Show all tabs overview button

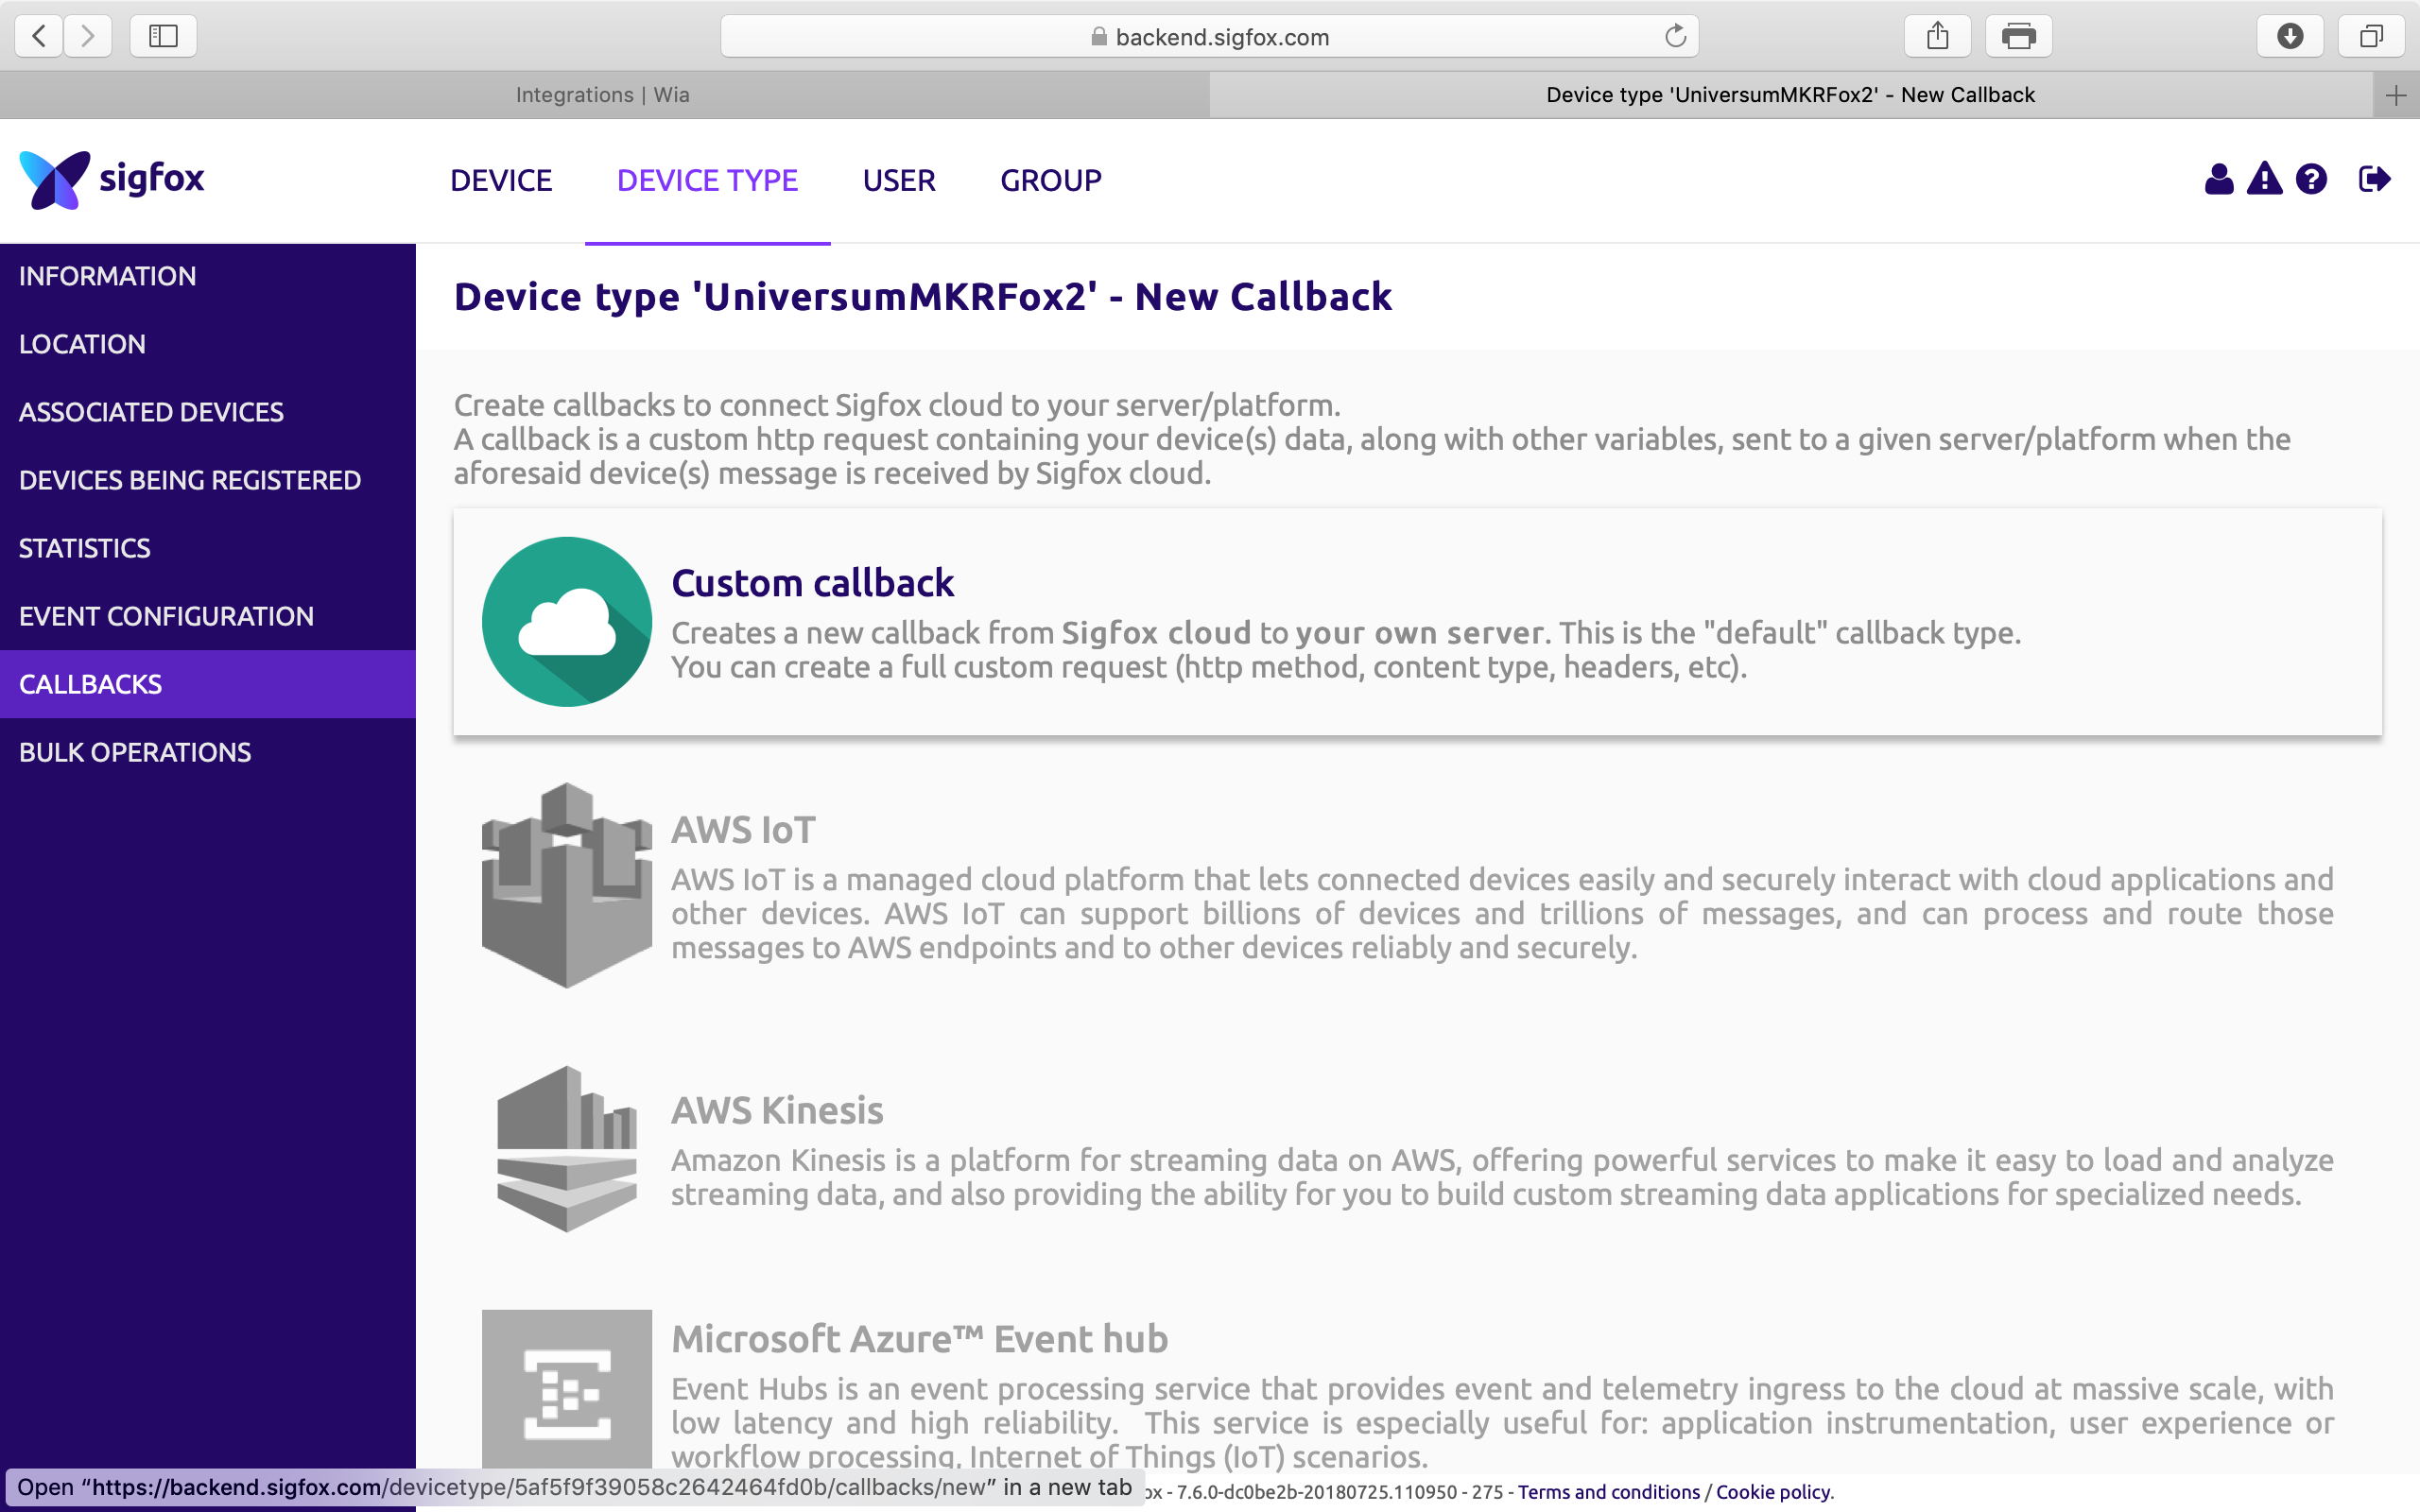pyautogui.click(x=2371, y=37)
